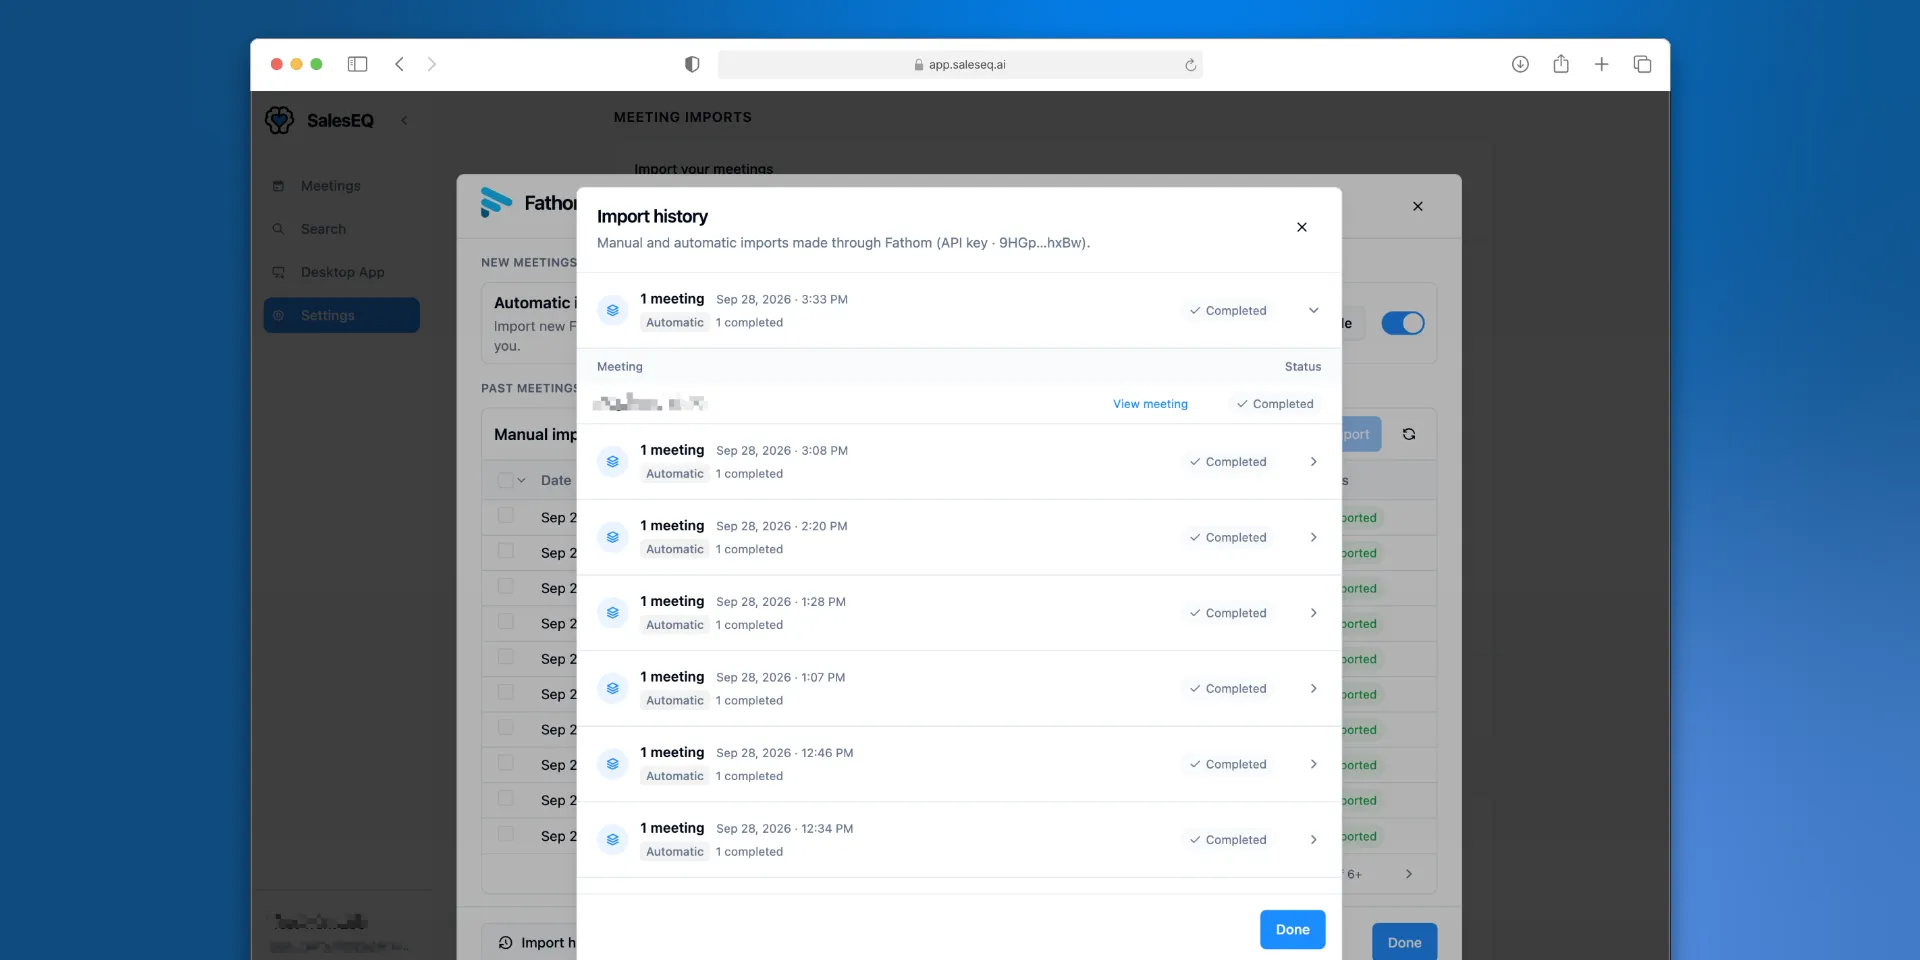Open Desktop App in the sidebar
Image resolution: width=1920 pixels, height=960 pixels.
pos(341,272)
